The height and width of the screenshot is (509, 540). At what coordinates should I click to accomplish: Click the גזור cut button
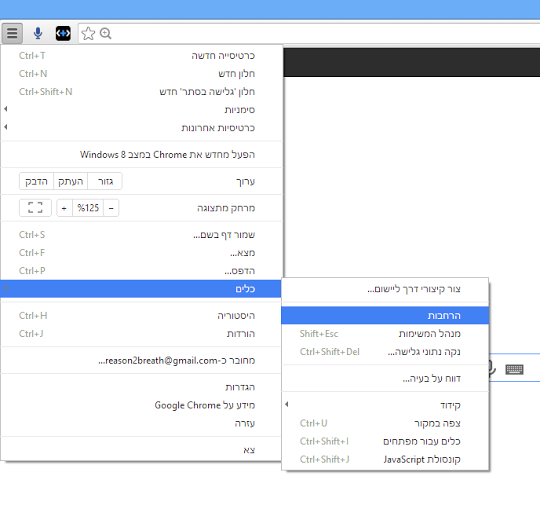coord(105,181)
